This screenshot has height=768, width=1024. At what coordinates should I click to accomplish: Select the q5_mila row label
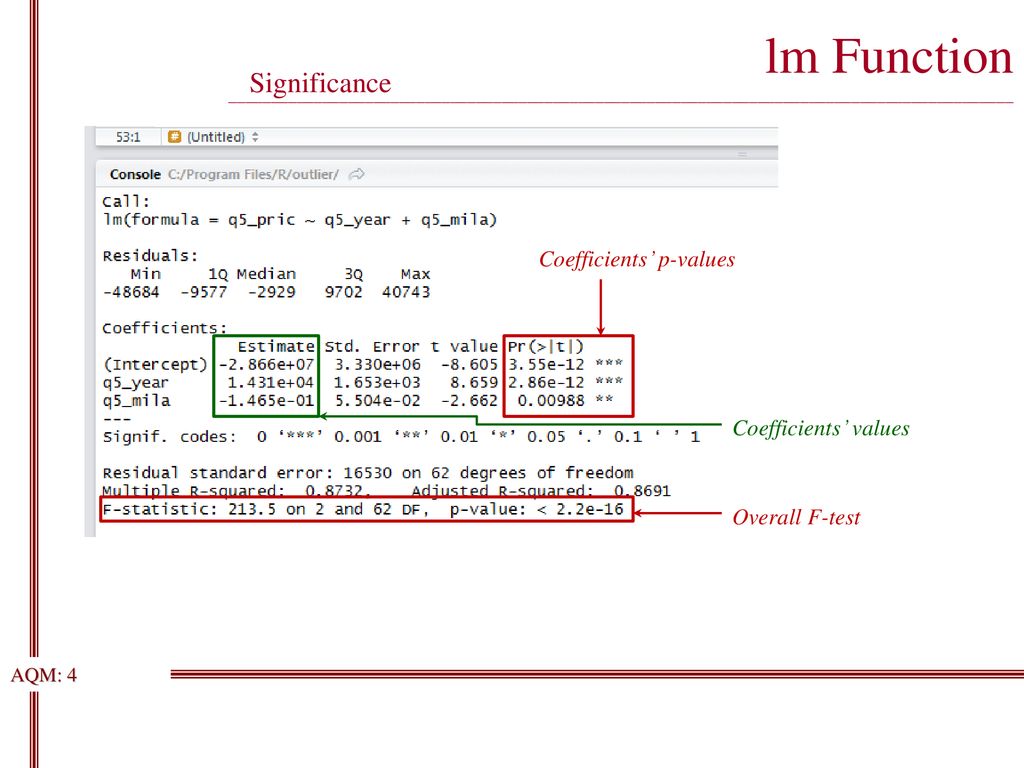coord(136,400)
